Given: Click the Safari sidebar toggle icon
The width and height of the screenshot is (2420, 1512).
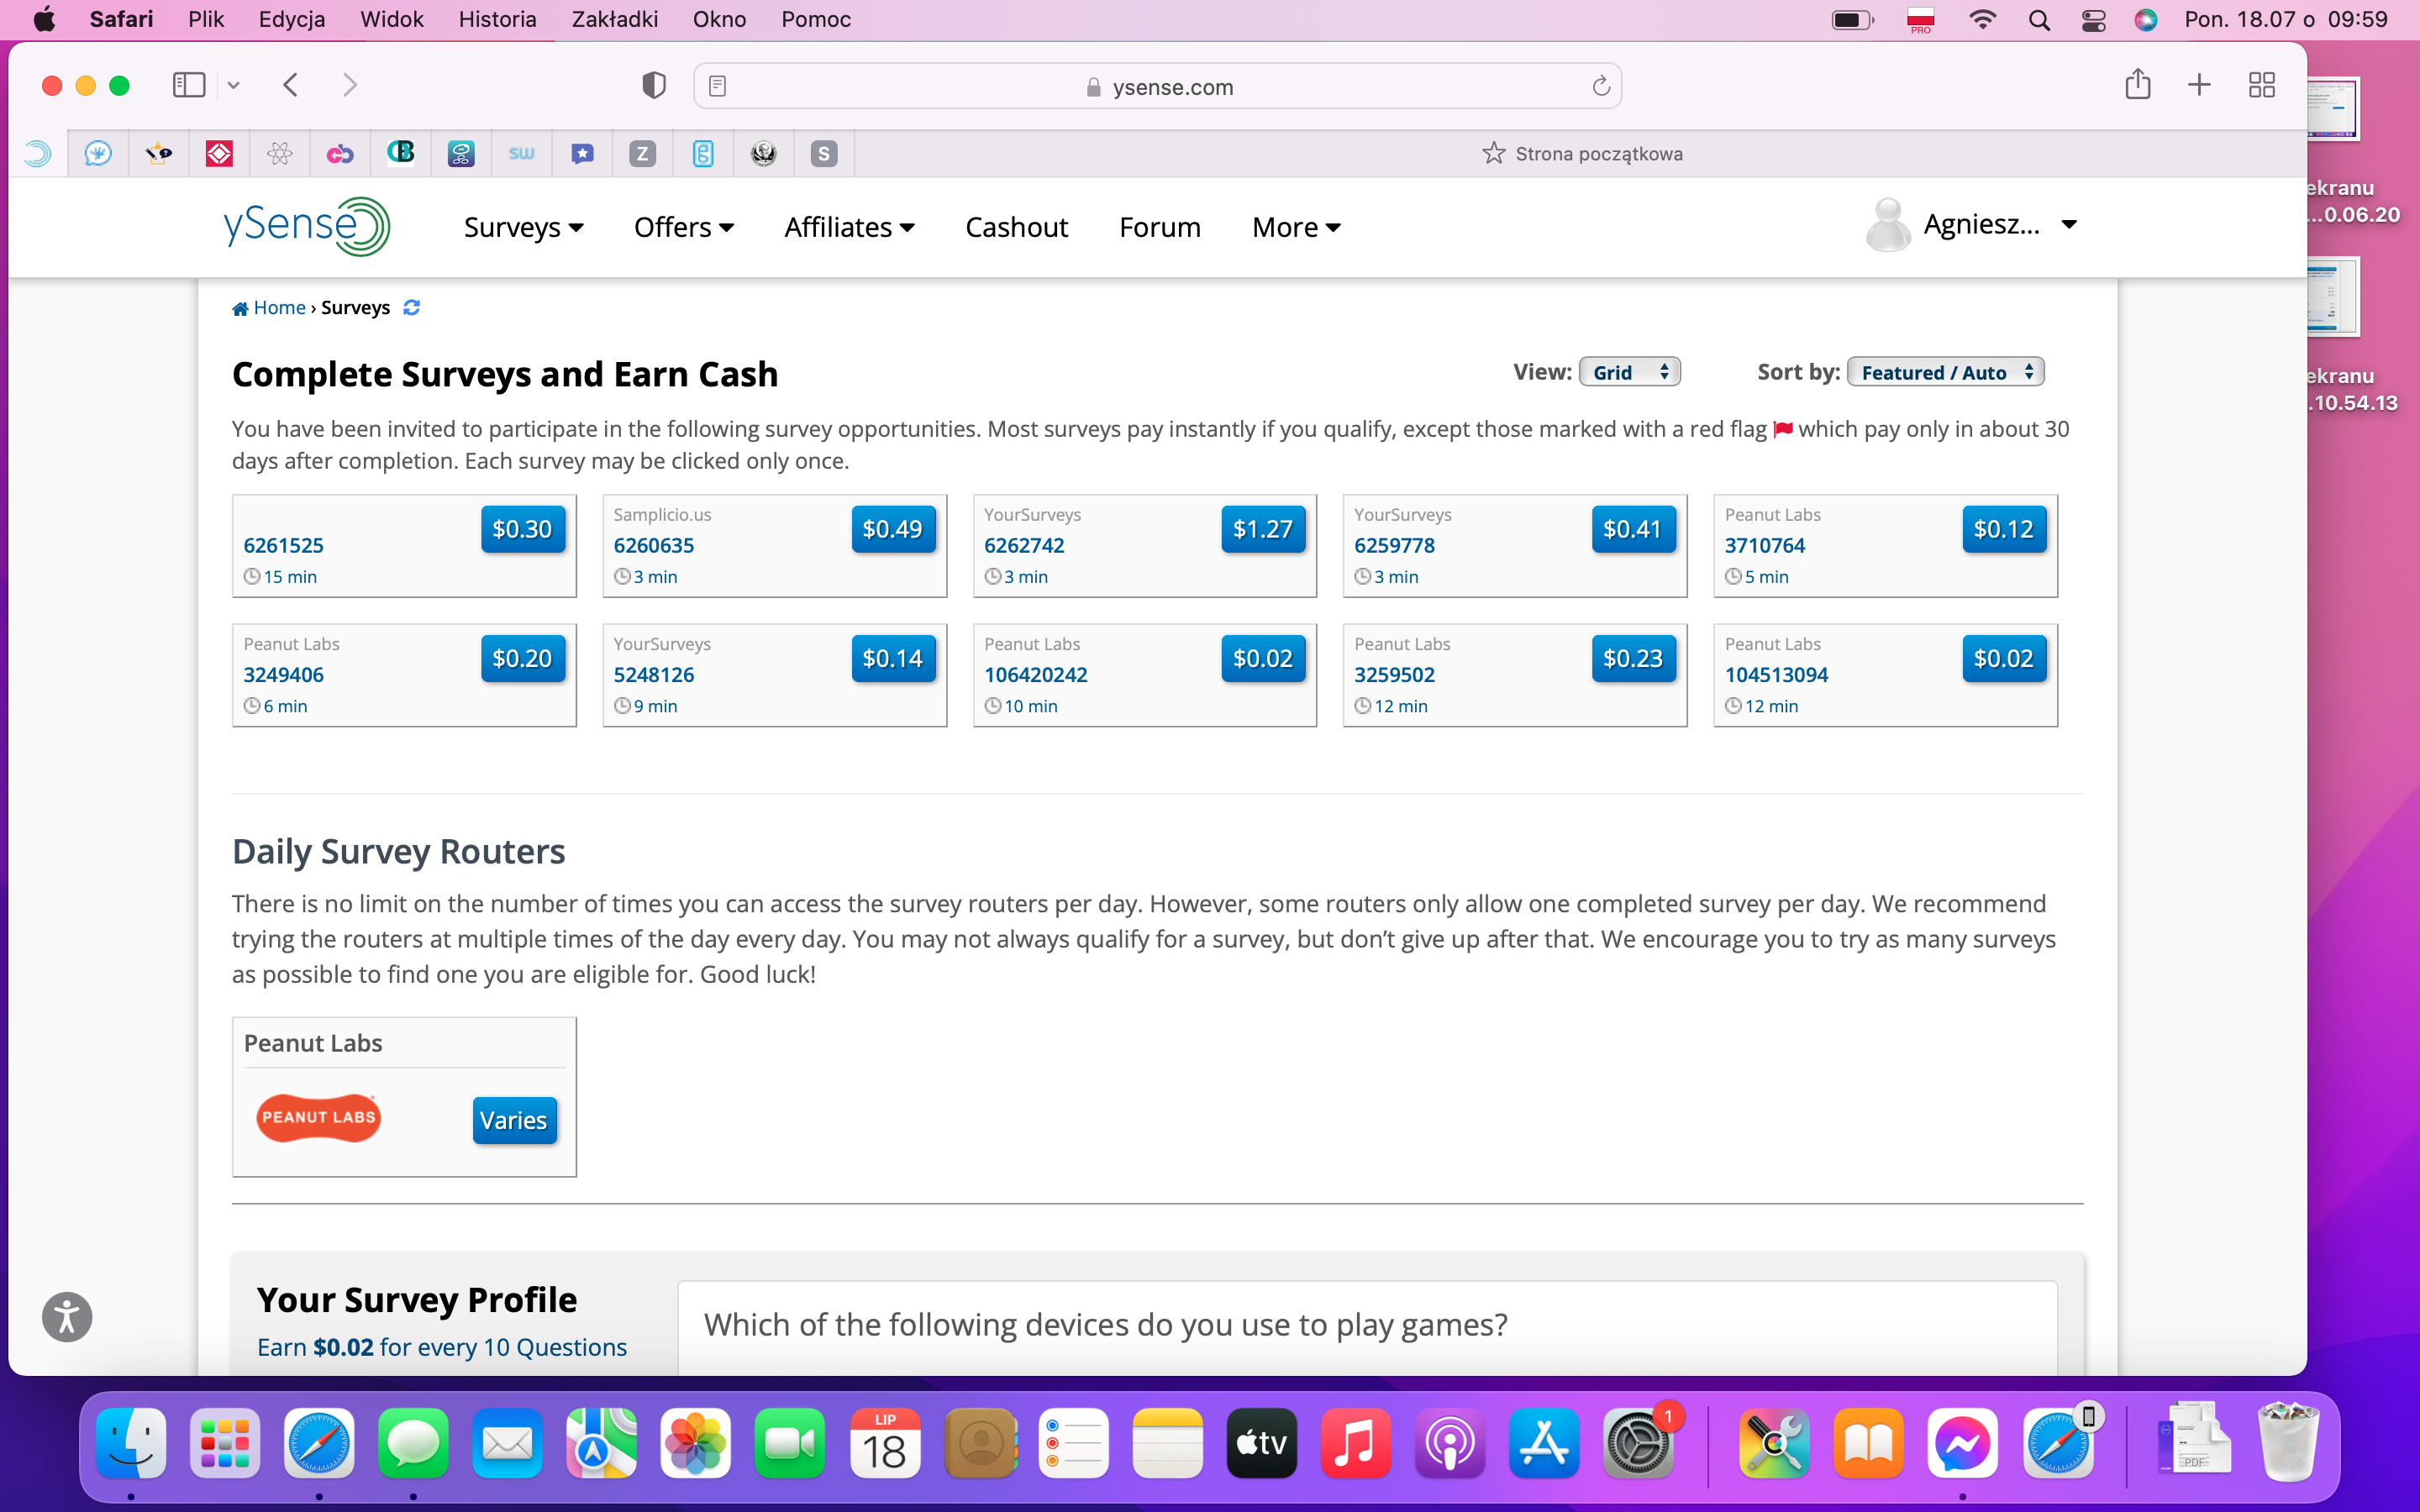Looking at the screenshot, I should pyautogui.click(x=189, y=85).
